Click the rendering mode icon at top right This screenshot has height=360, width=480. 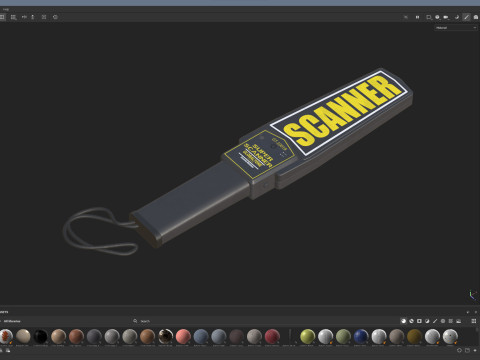pos(476,17)
